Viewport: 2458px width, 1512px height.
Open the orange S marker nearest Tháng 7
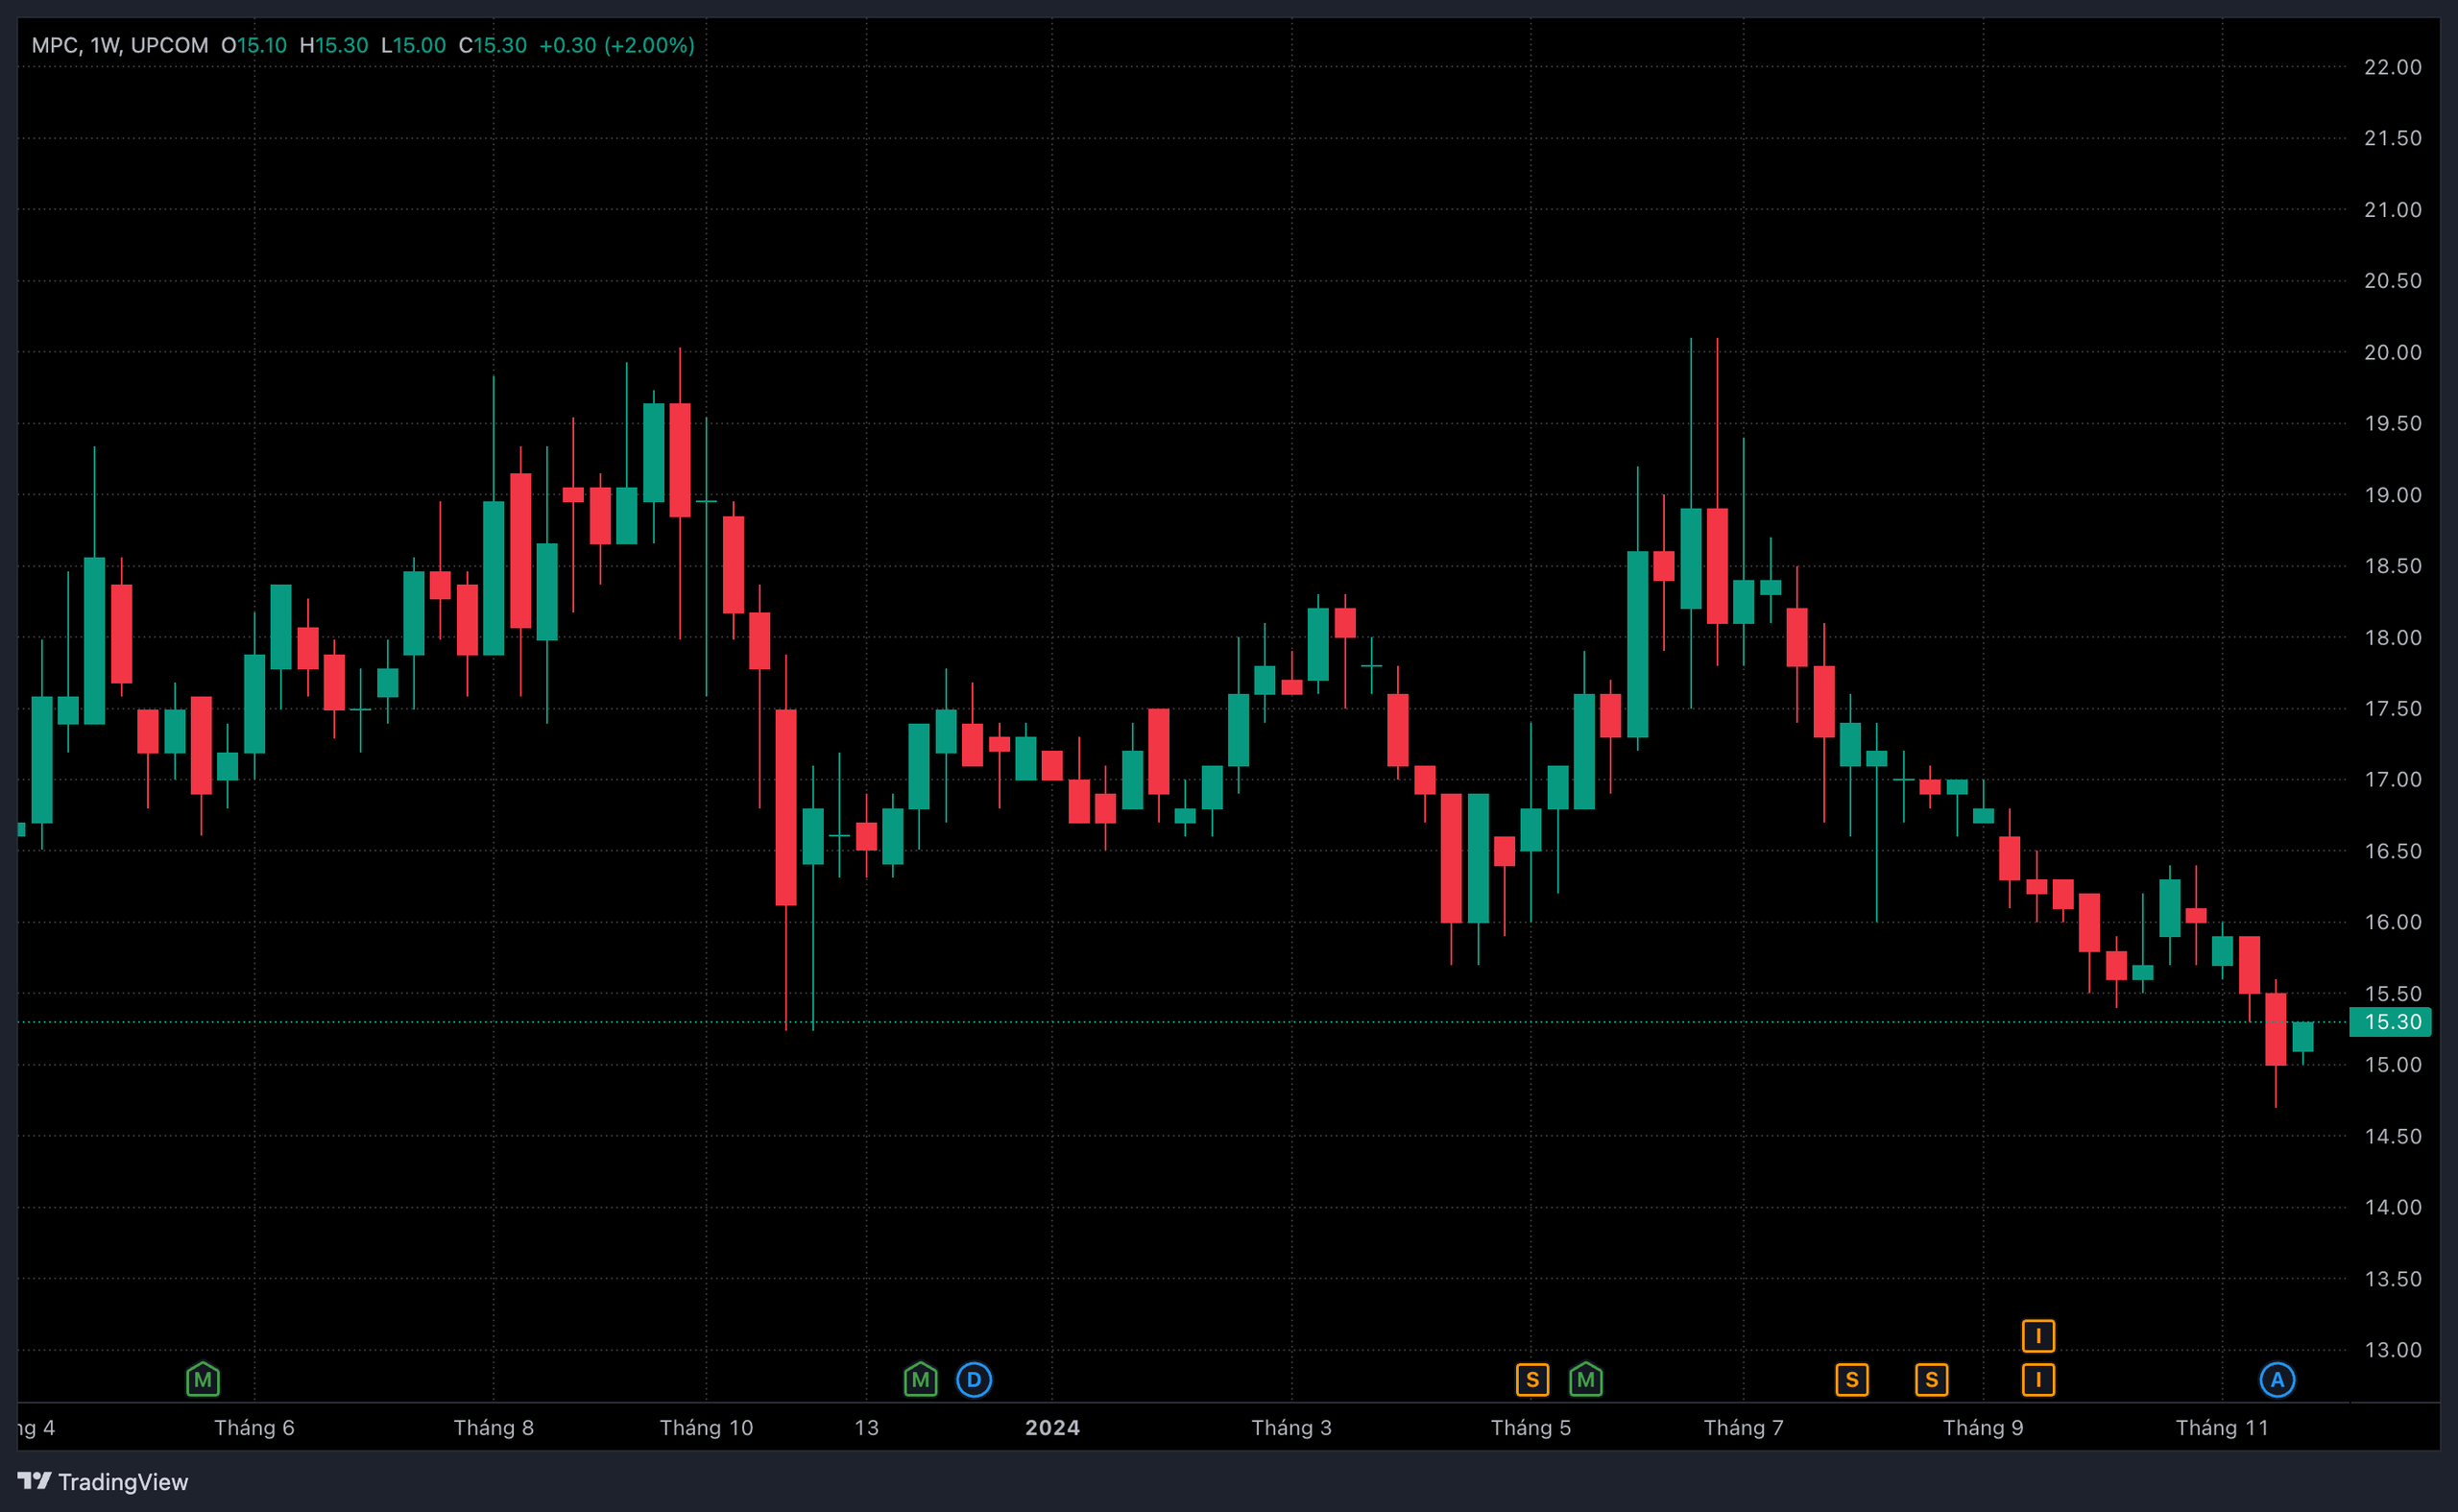[1852, 1380]
